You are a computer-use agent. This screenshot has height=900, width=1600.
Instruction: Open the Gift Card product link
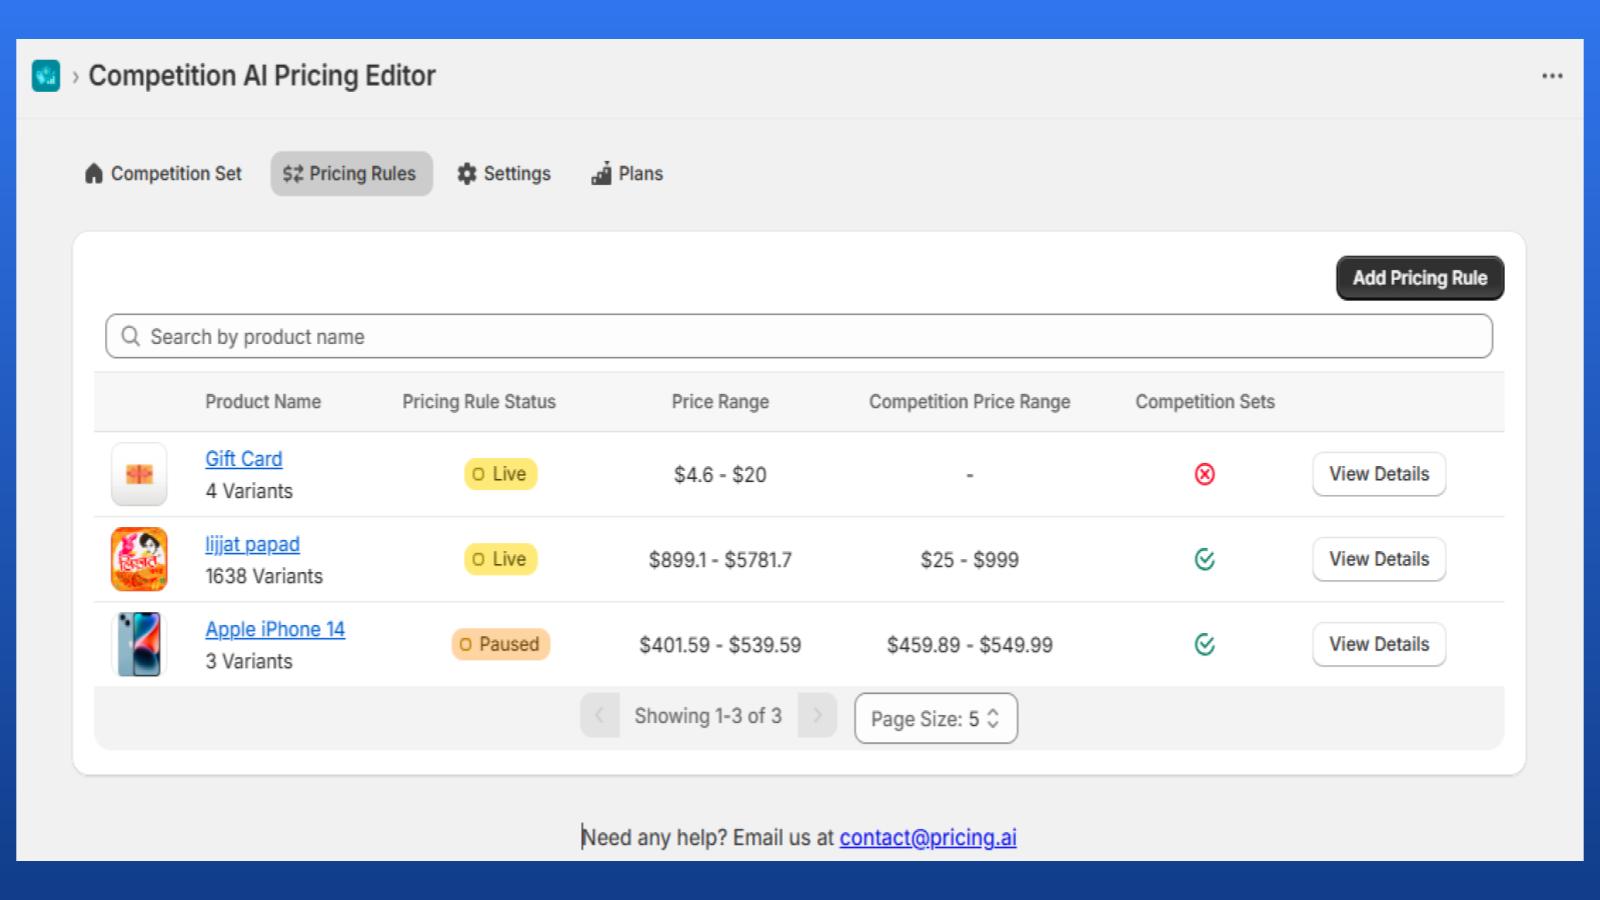pyautogui.click(x=244, y=459)
